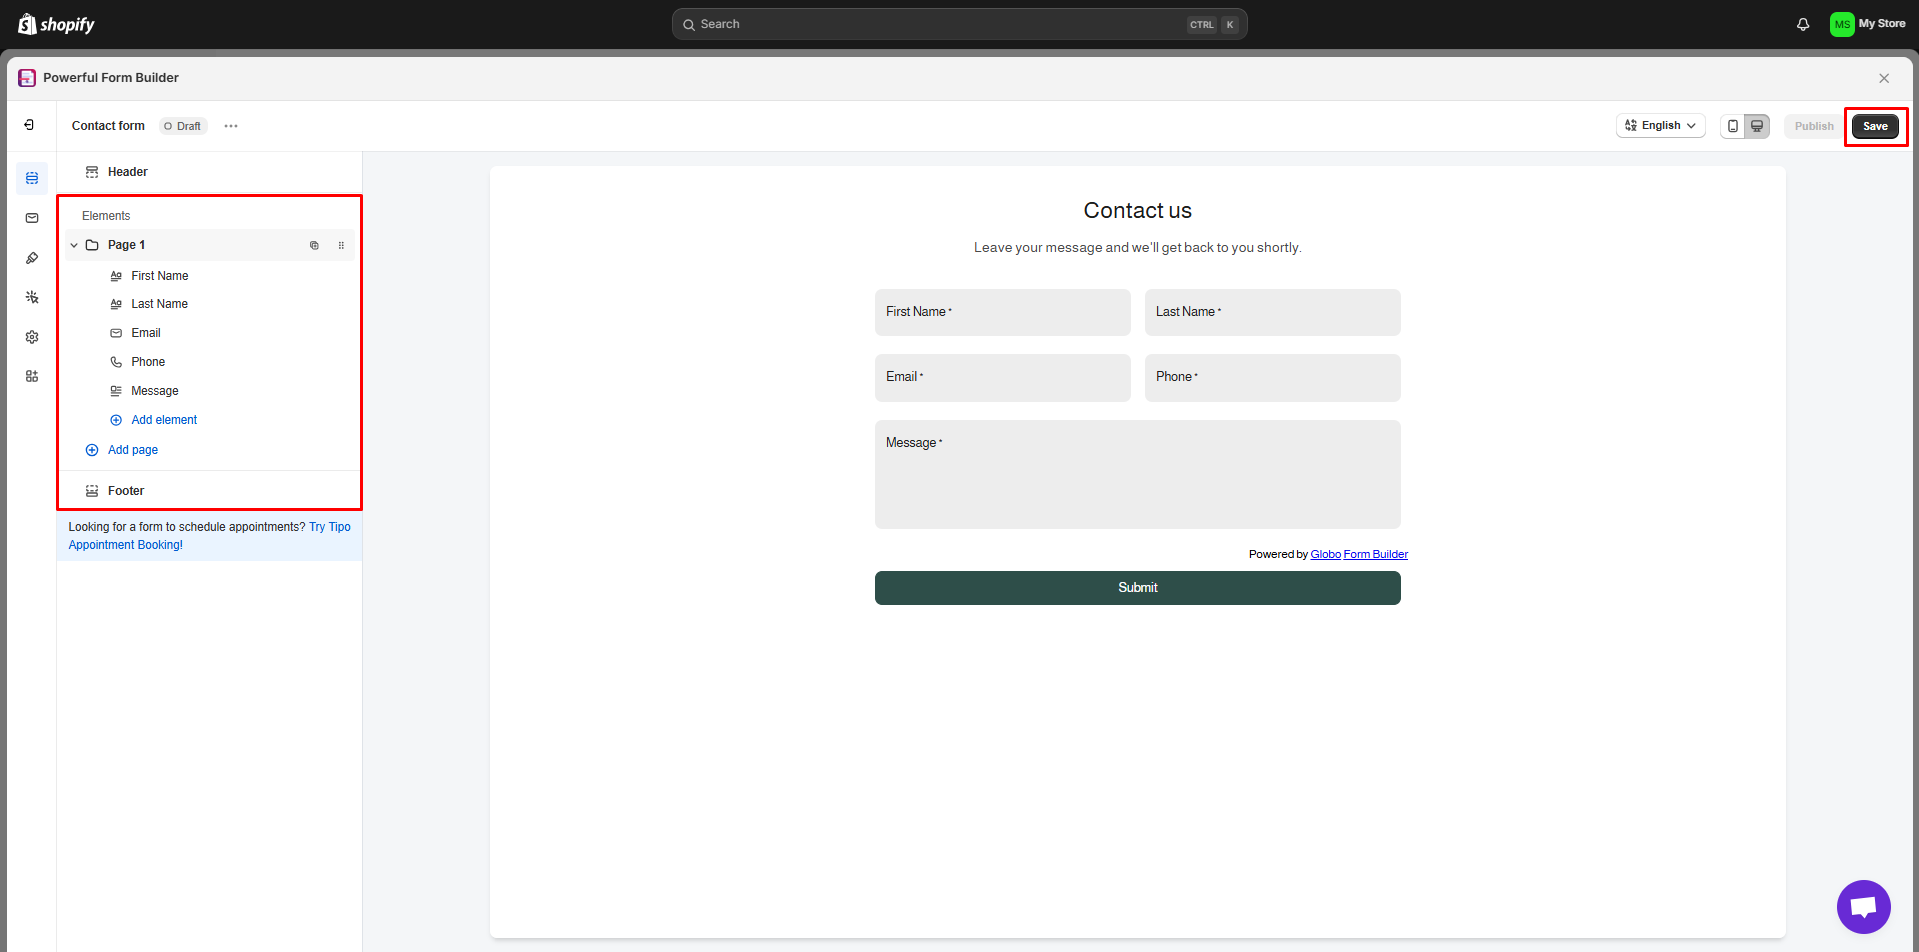Image resolution: width=1919 pixels, height=952 pixels.
Task: Click the duplicate icon next to Page 1
Action: (314, 245)
